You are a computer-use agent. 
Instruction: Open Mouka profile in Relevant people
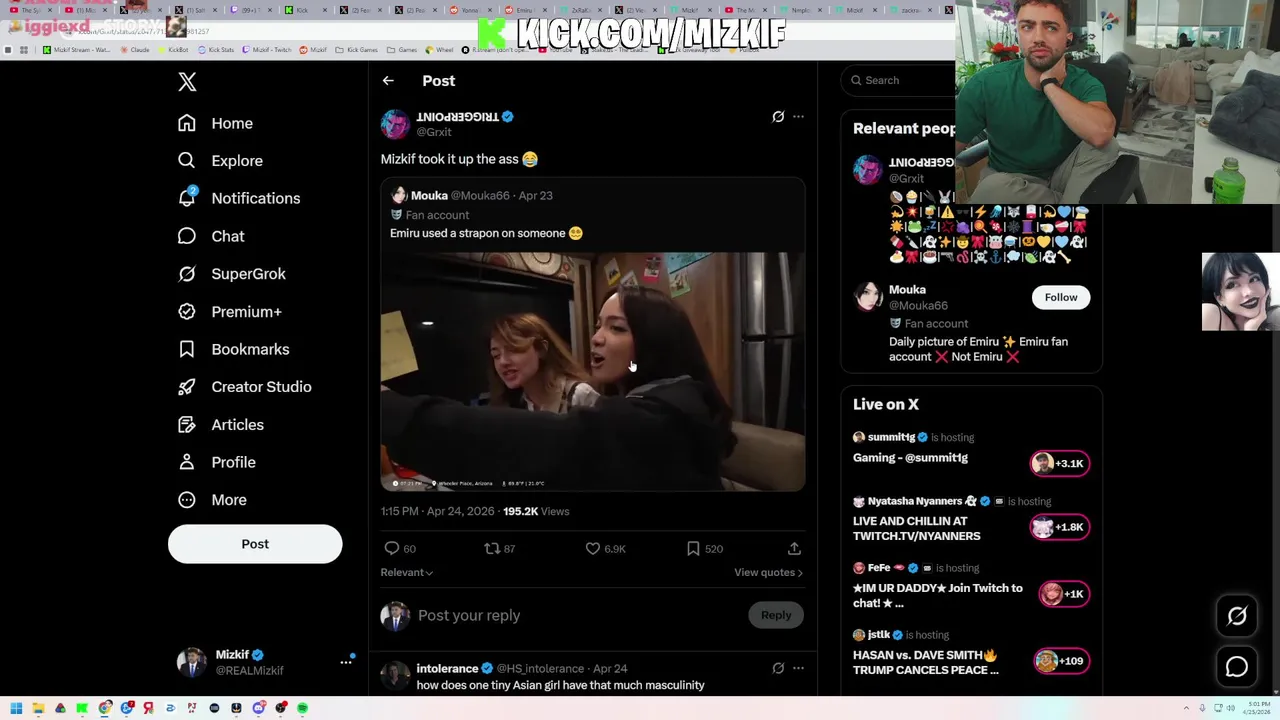907,289
